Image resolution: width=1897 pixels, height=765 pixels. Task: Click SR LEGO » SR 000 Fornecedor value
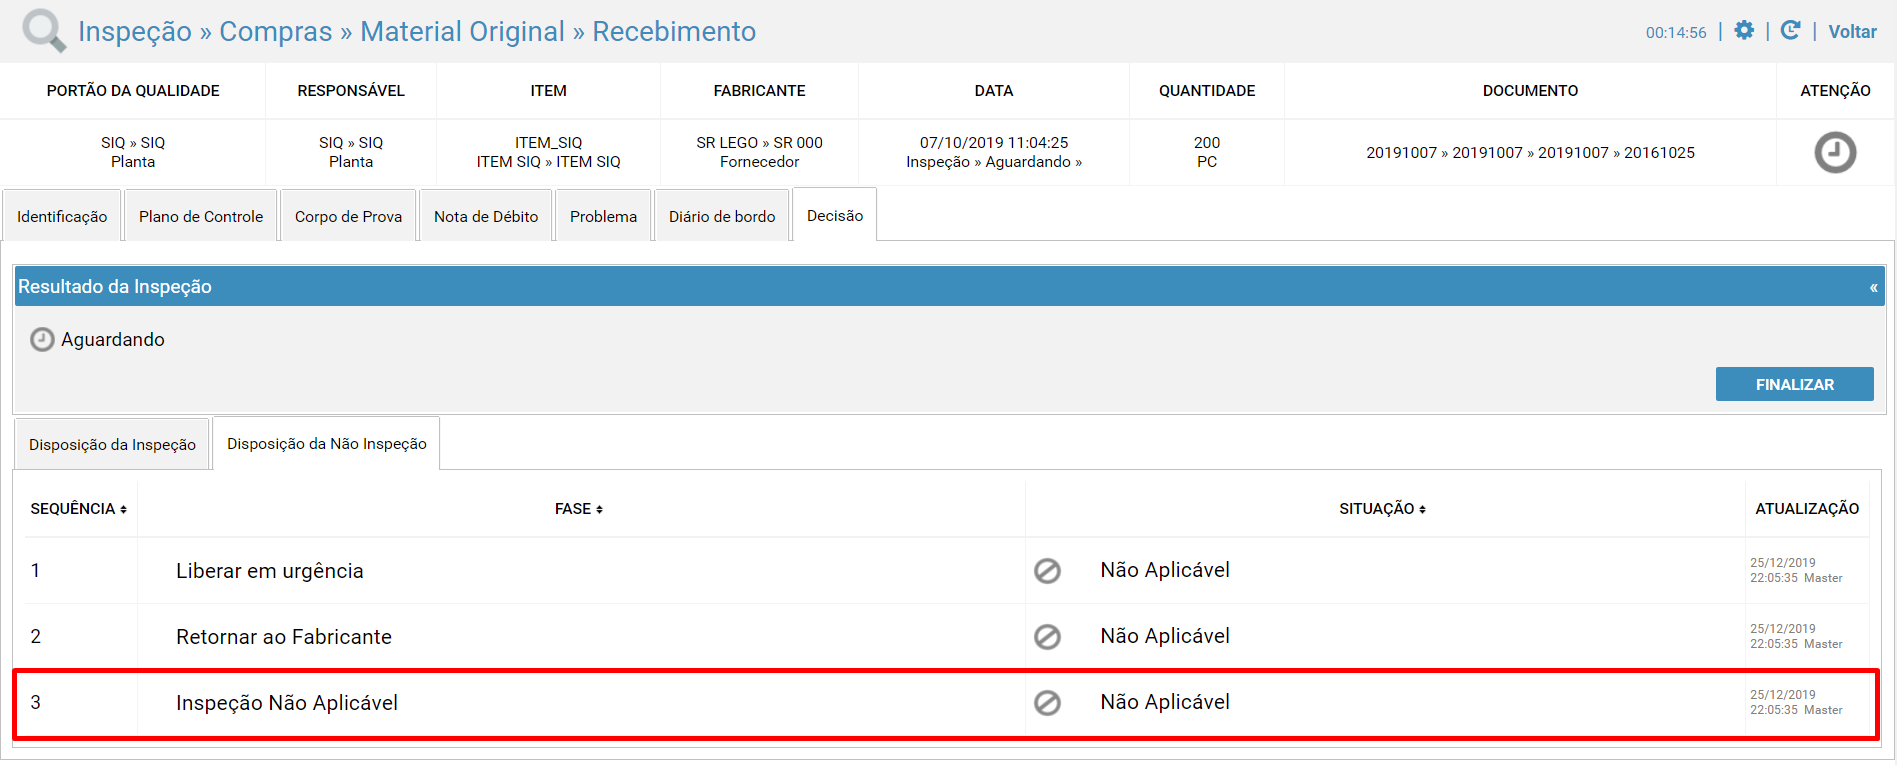point(759,152)
